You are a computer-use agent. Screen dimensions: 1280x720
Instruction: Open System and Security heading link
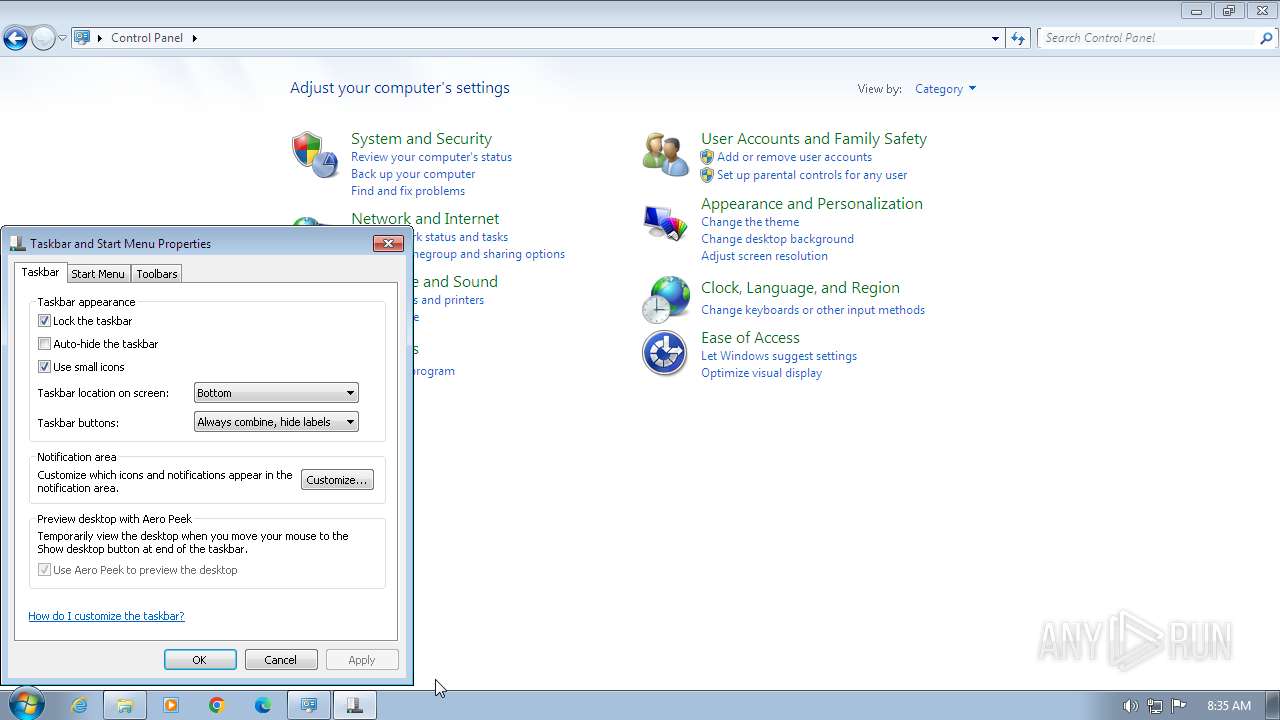pyautogui.click(x=421, y=139)
